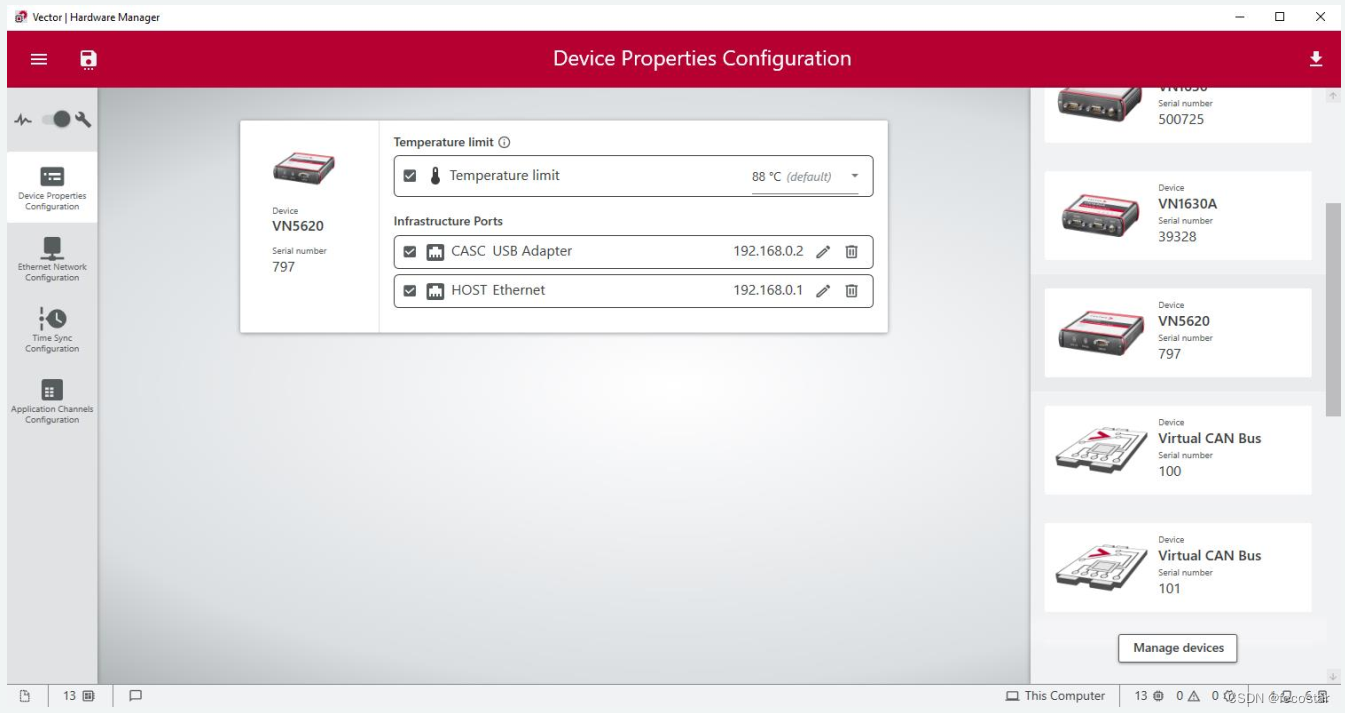The width and height of the screenshot is (1345, 713).
Task: Click the Manage devices button
Action: (x=1177, y=648)
